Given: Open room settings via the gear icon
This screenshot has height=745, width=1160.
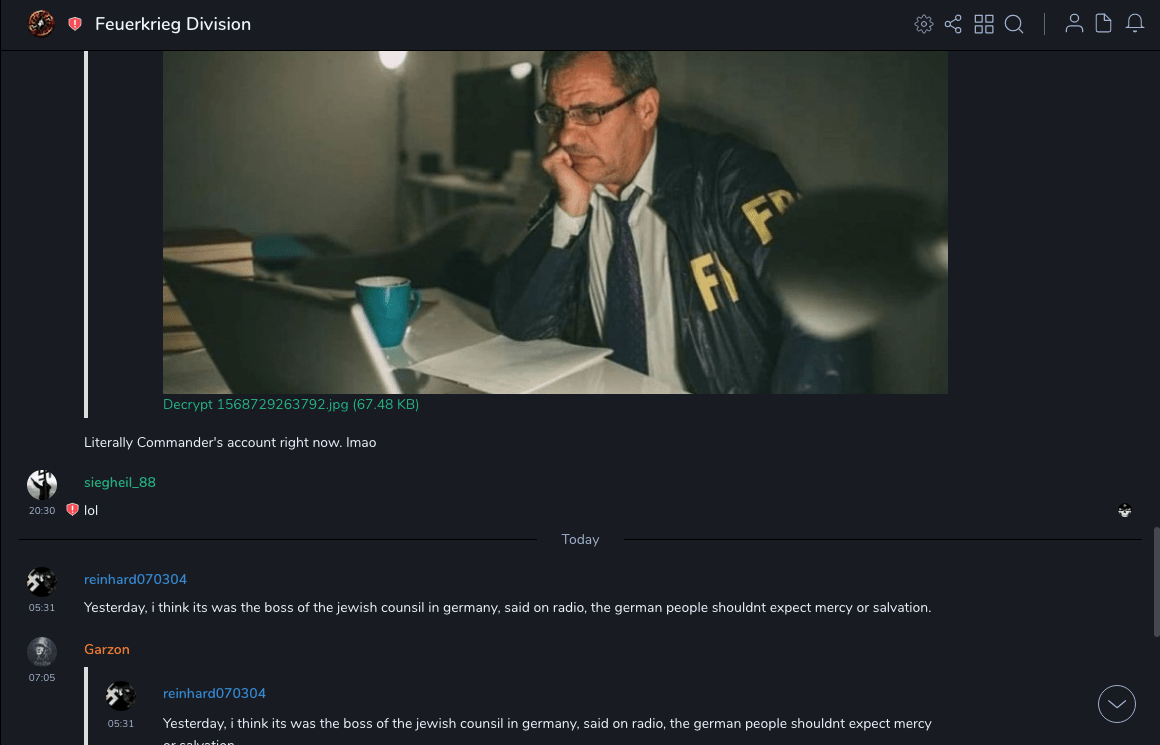Looking at the screenshot, I should [x=923, y=24].
